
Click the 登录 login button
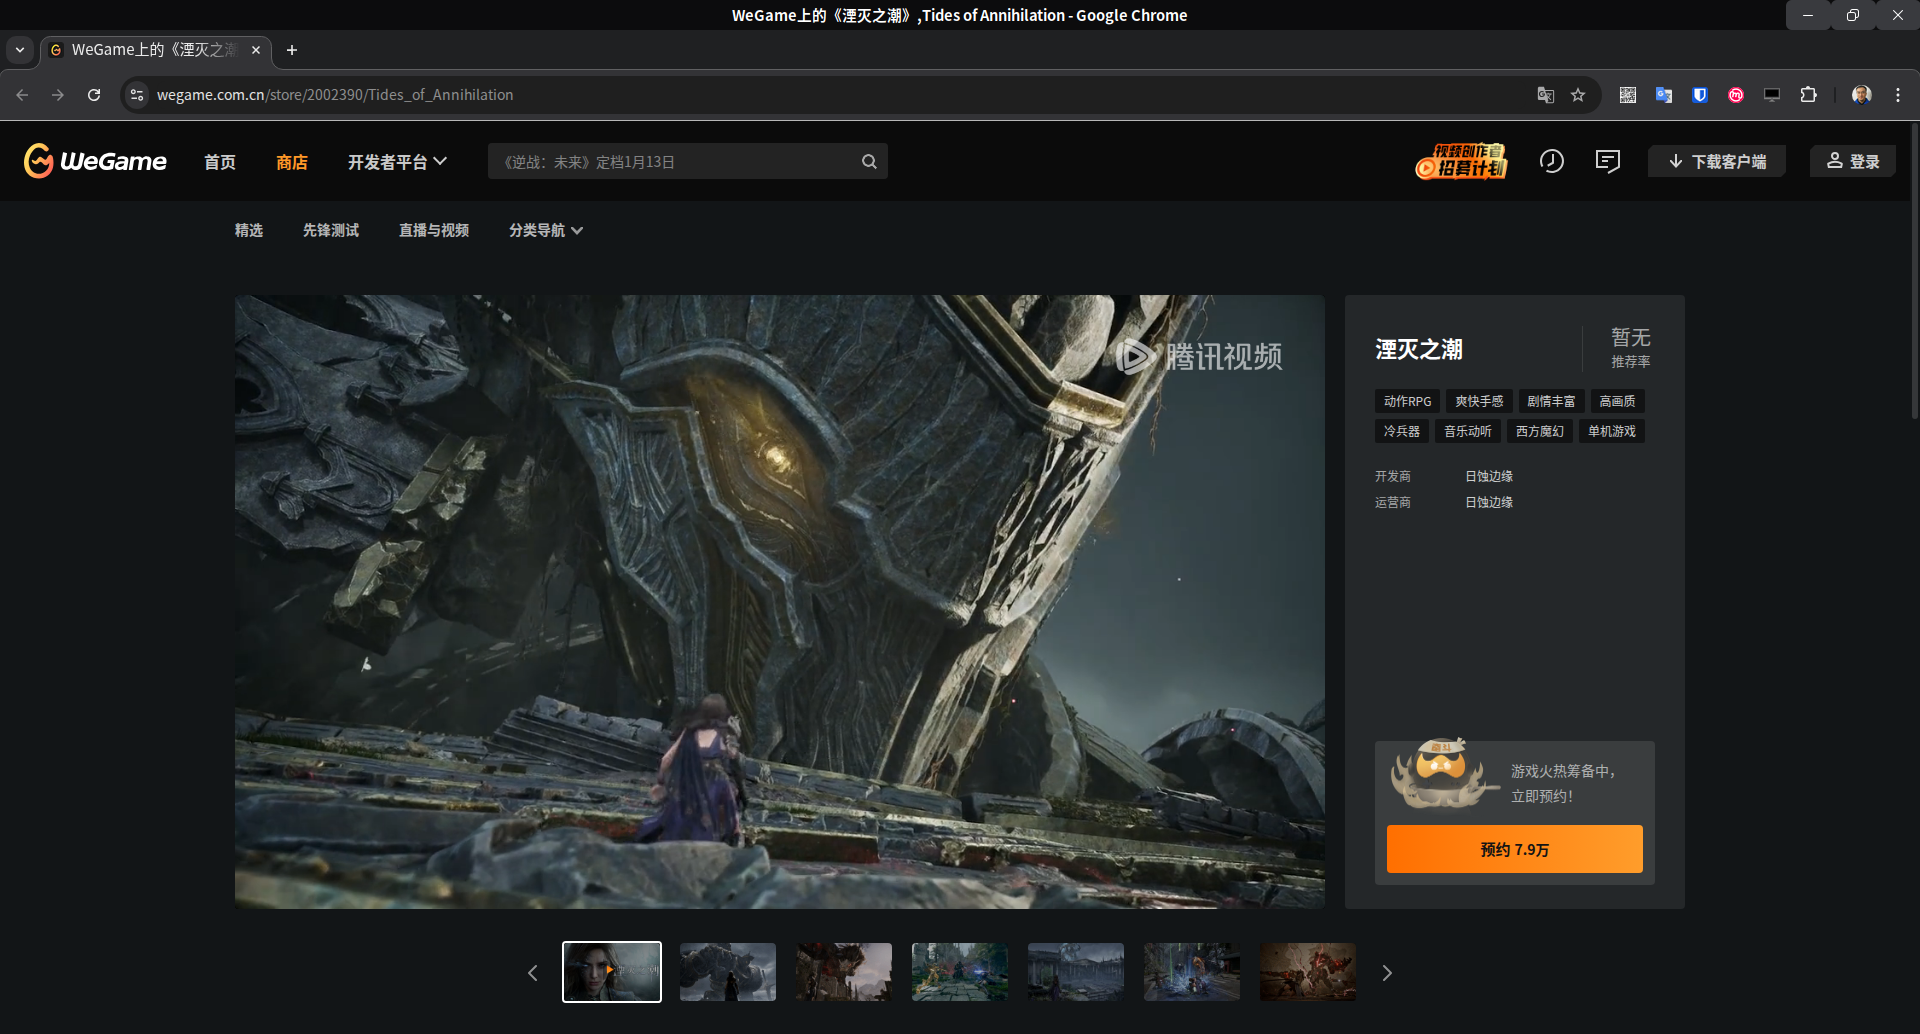point(1853,162)
